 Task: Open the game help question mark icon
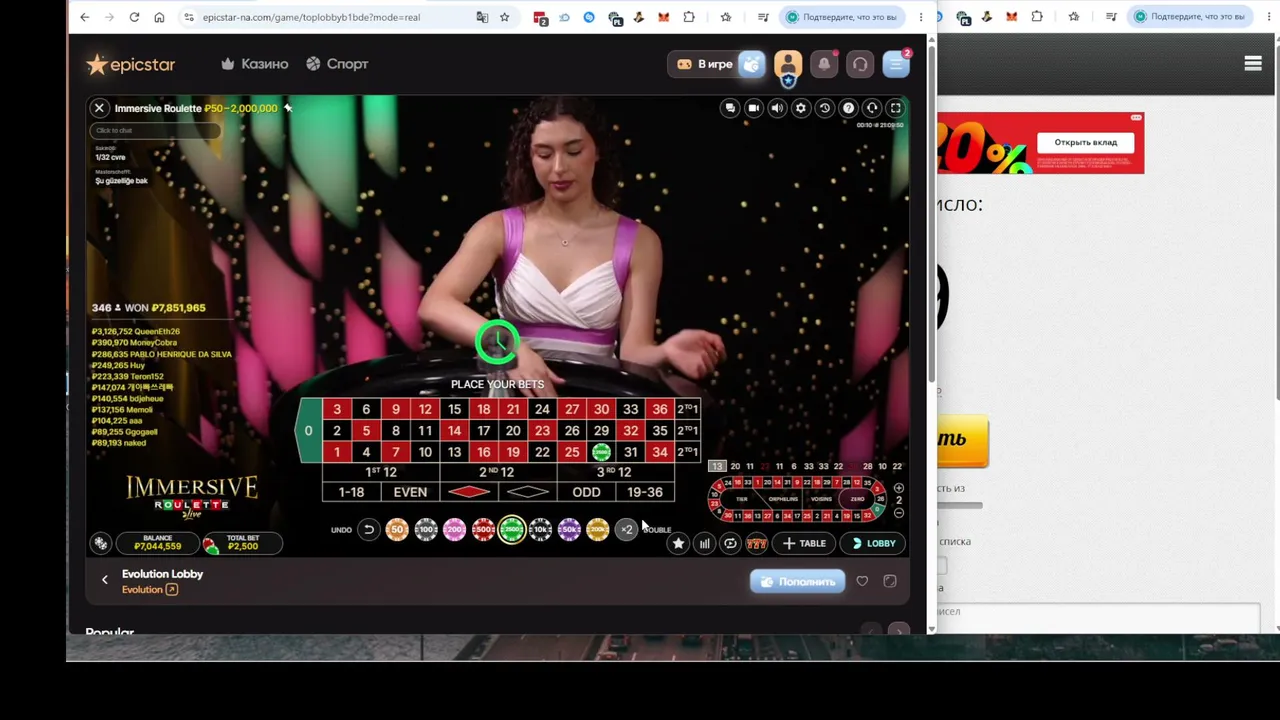pos(849,108)
